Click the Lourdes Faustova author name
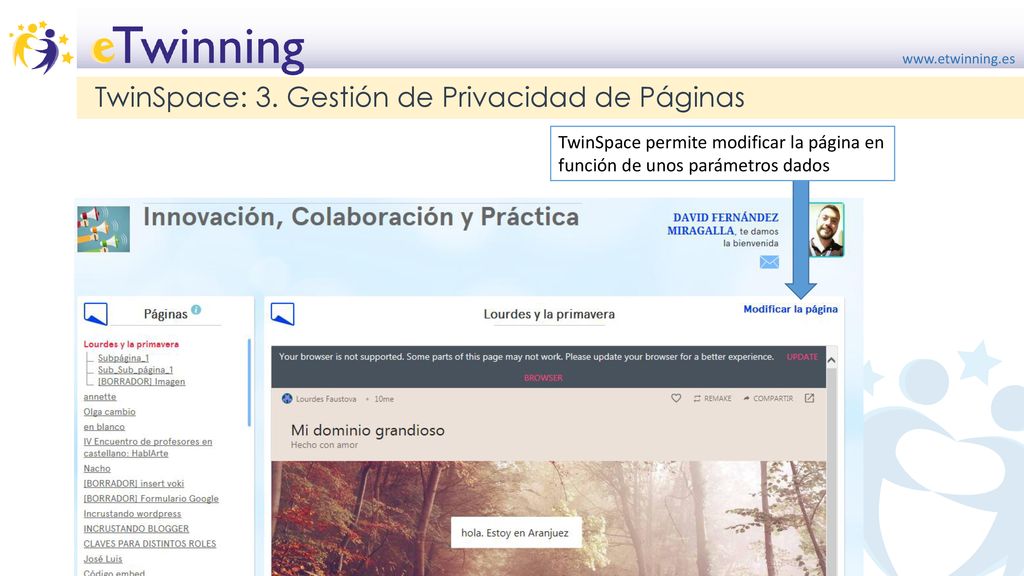1024x576 pixels. (x=326, y=398)
